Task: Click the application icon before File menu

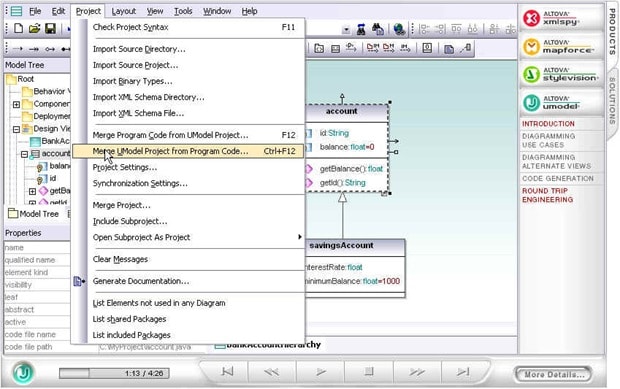Action: click(x=16, y=11)
